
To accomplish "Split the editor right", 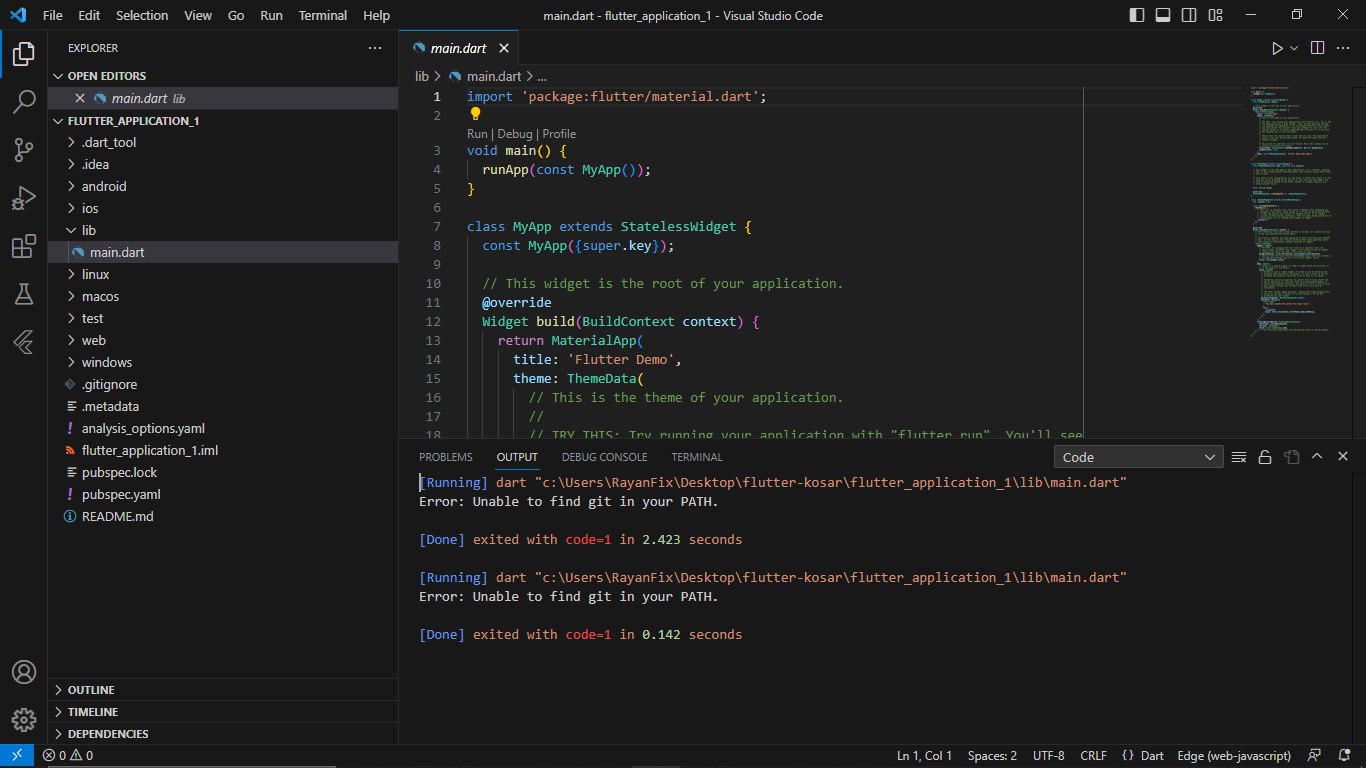I will (1317, 48).
